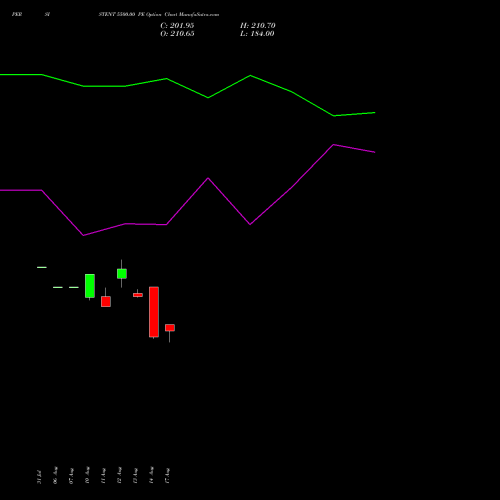
Task: Click the 06 Aug date axis label
Action: (x=55, y=475)
